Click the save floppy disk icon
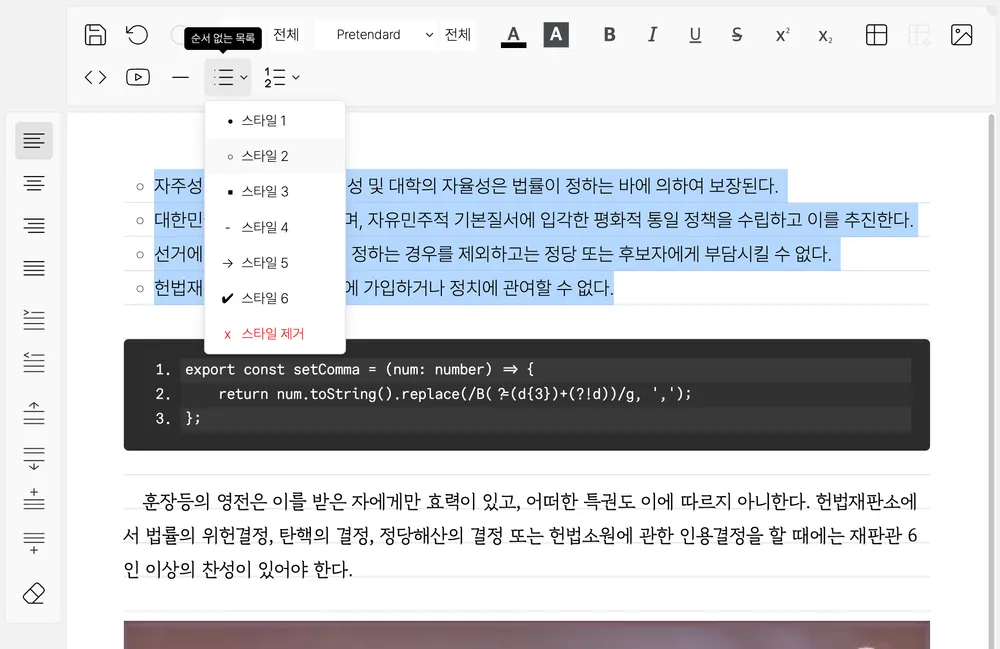The width and height of the screenshot is (1000, 649). click(x=95, y=34)
